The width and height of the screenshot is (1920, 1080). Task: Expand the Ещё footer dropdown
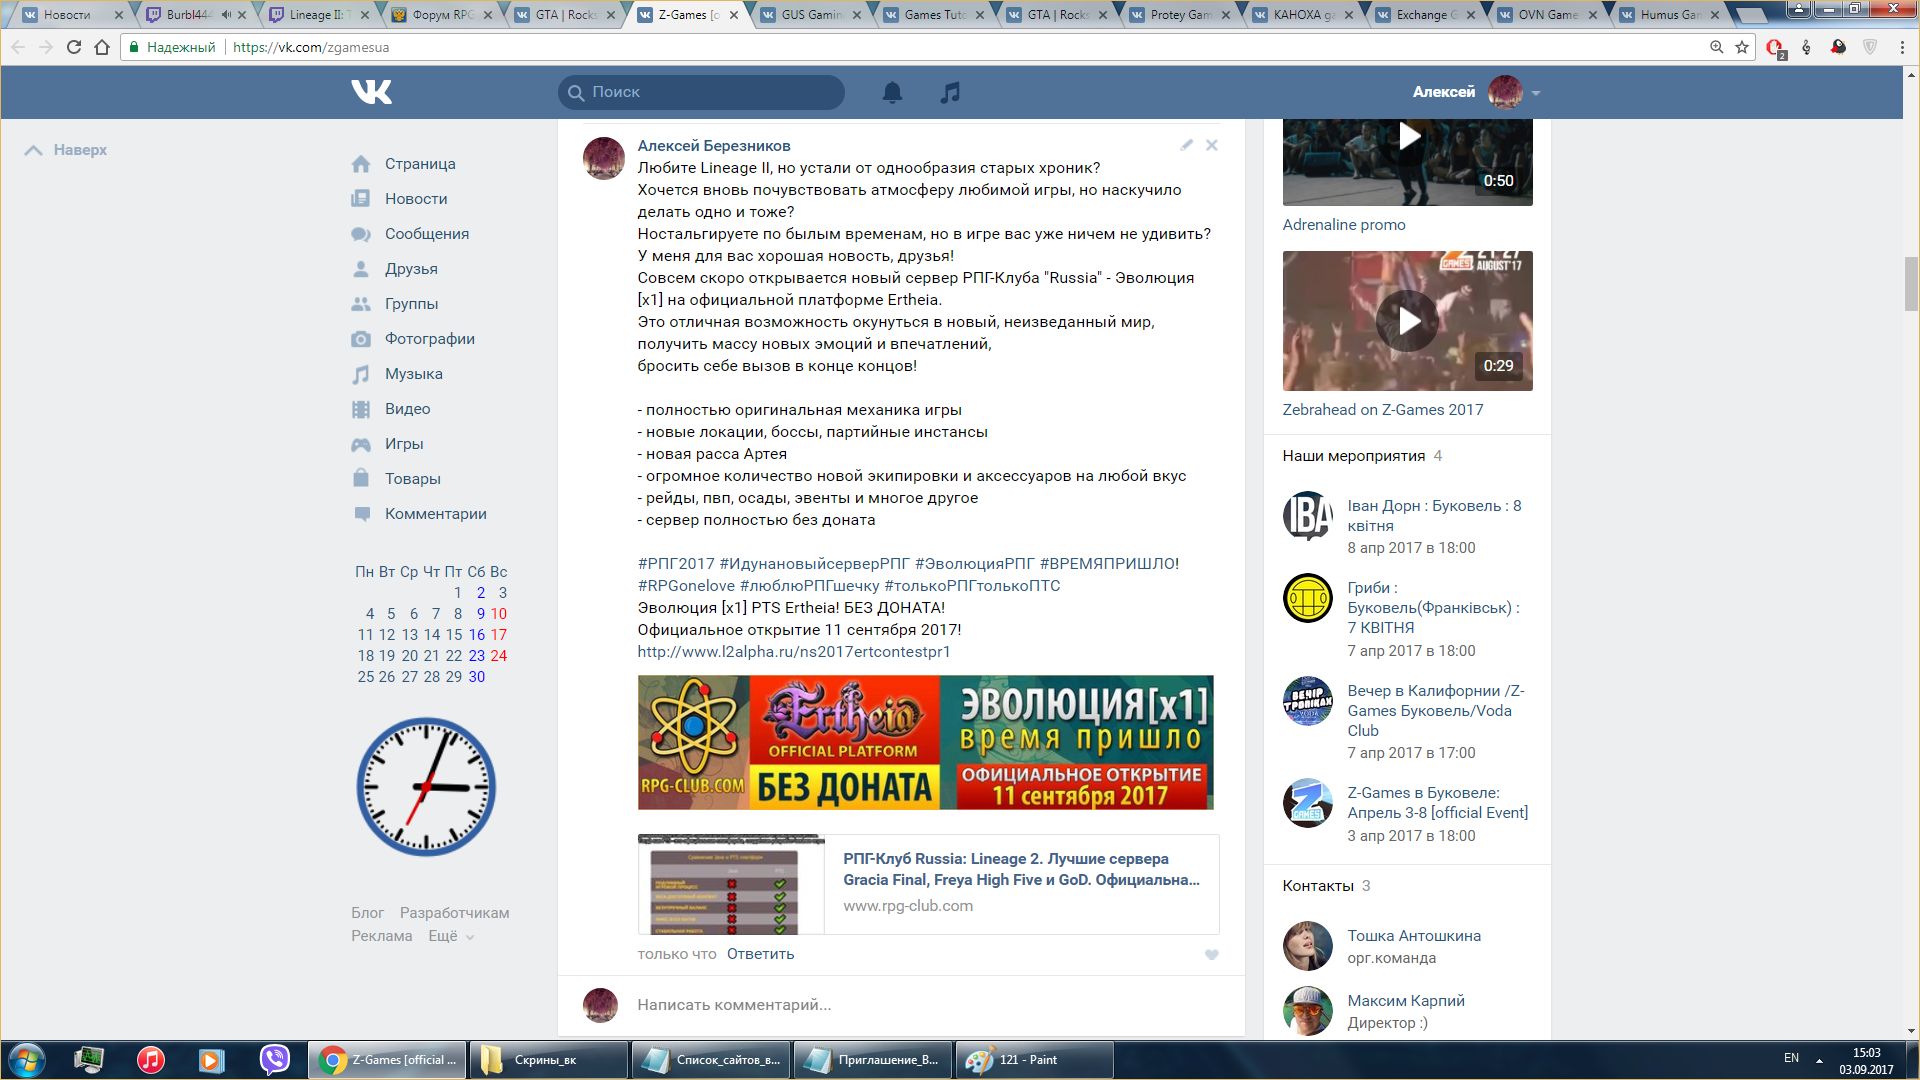tap(451, 936)
